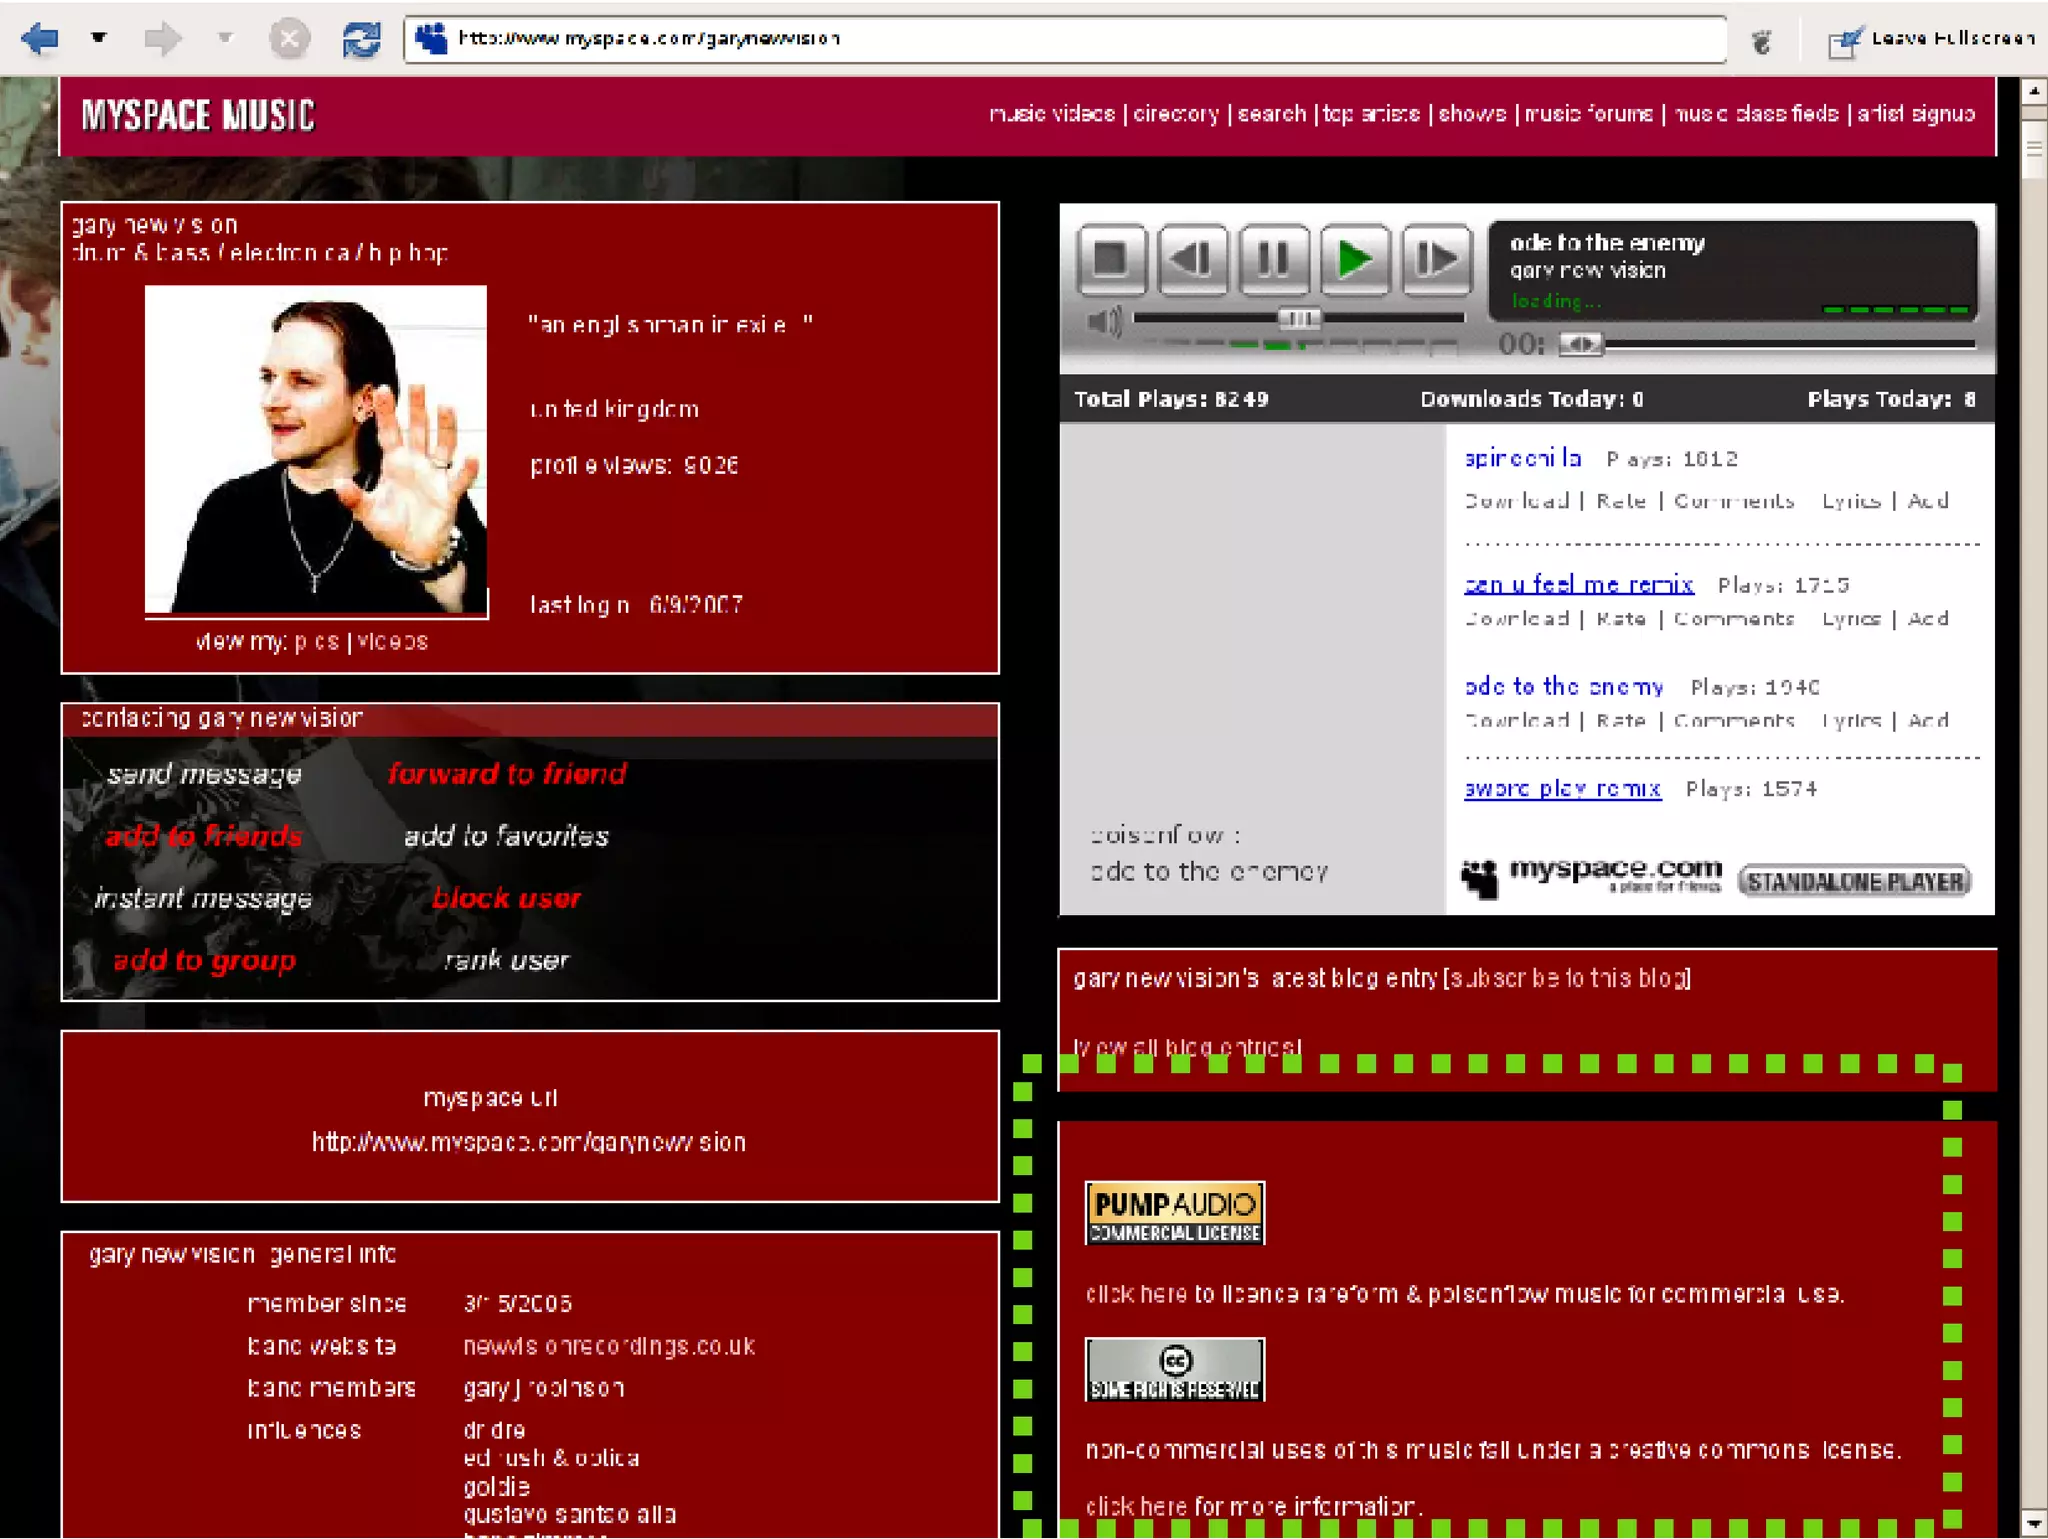Open the music videos menu link
This screenshot has height=1539, width=2048.
(x=1052, y=114)
